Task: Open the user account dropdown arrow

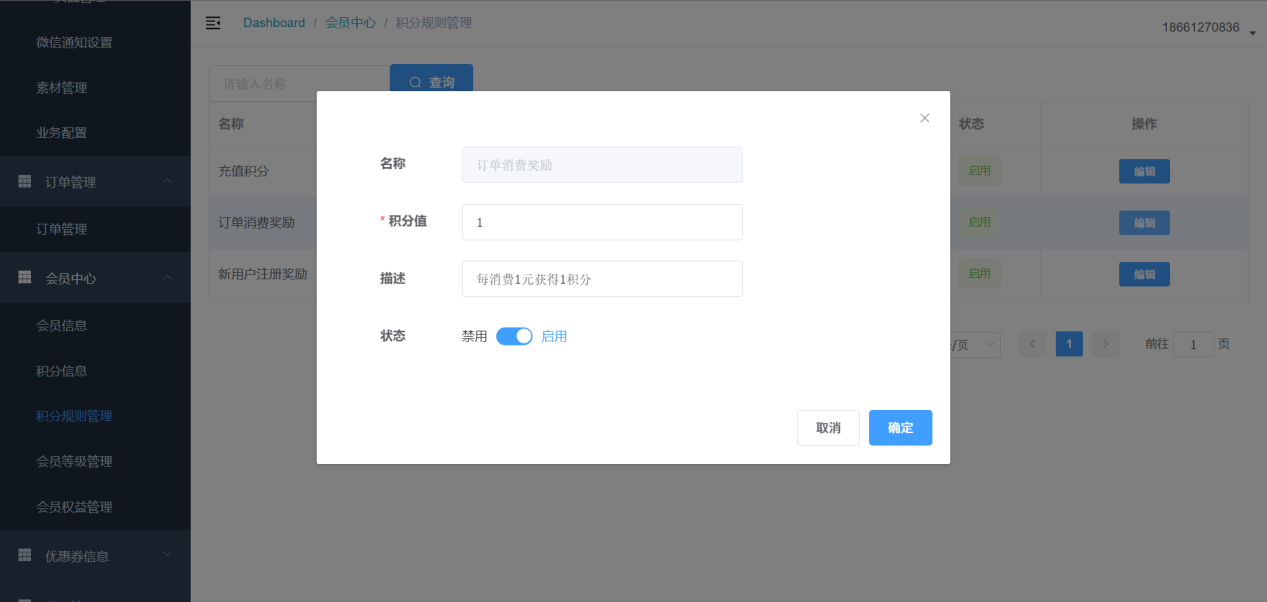Action: (x=1252, y=33)
